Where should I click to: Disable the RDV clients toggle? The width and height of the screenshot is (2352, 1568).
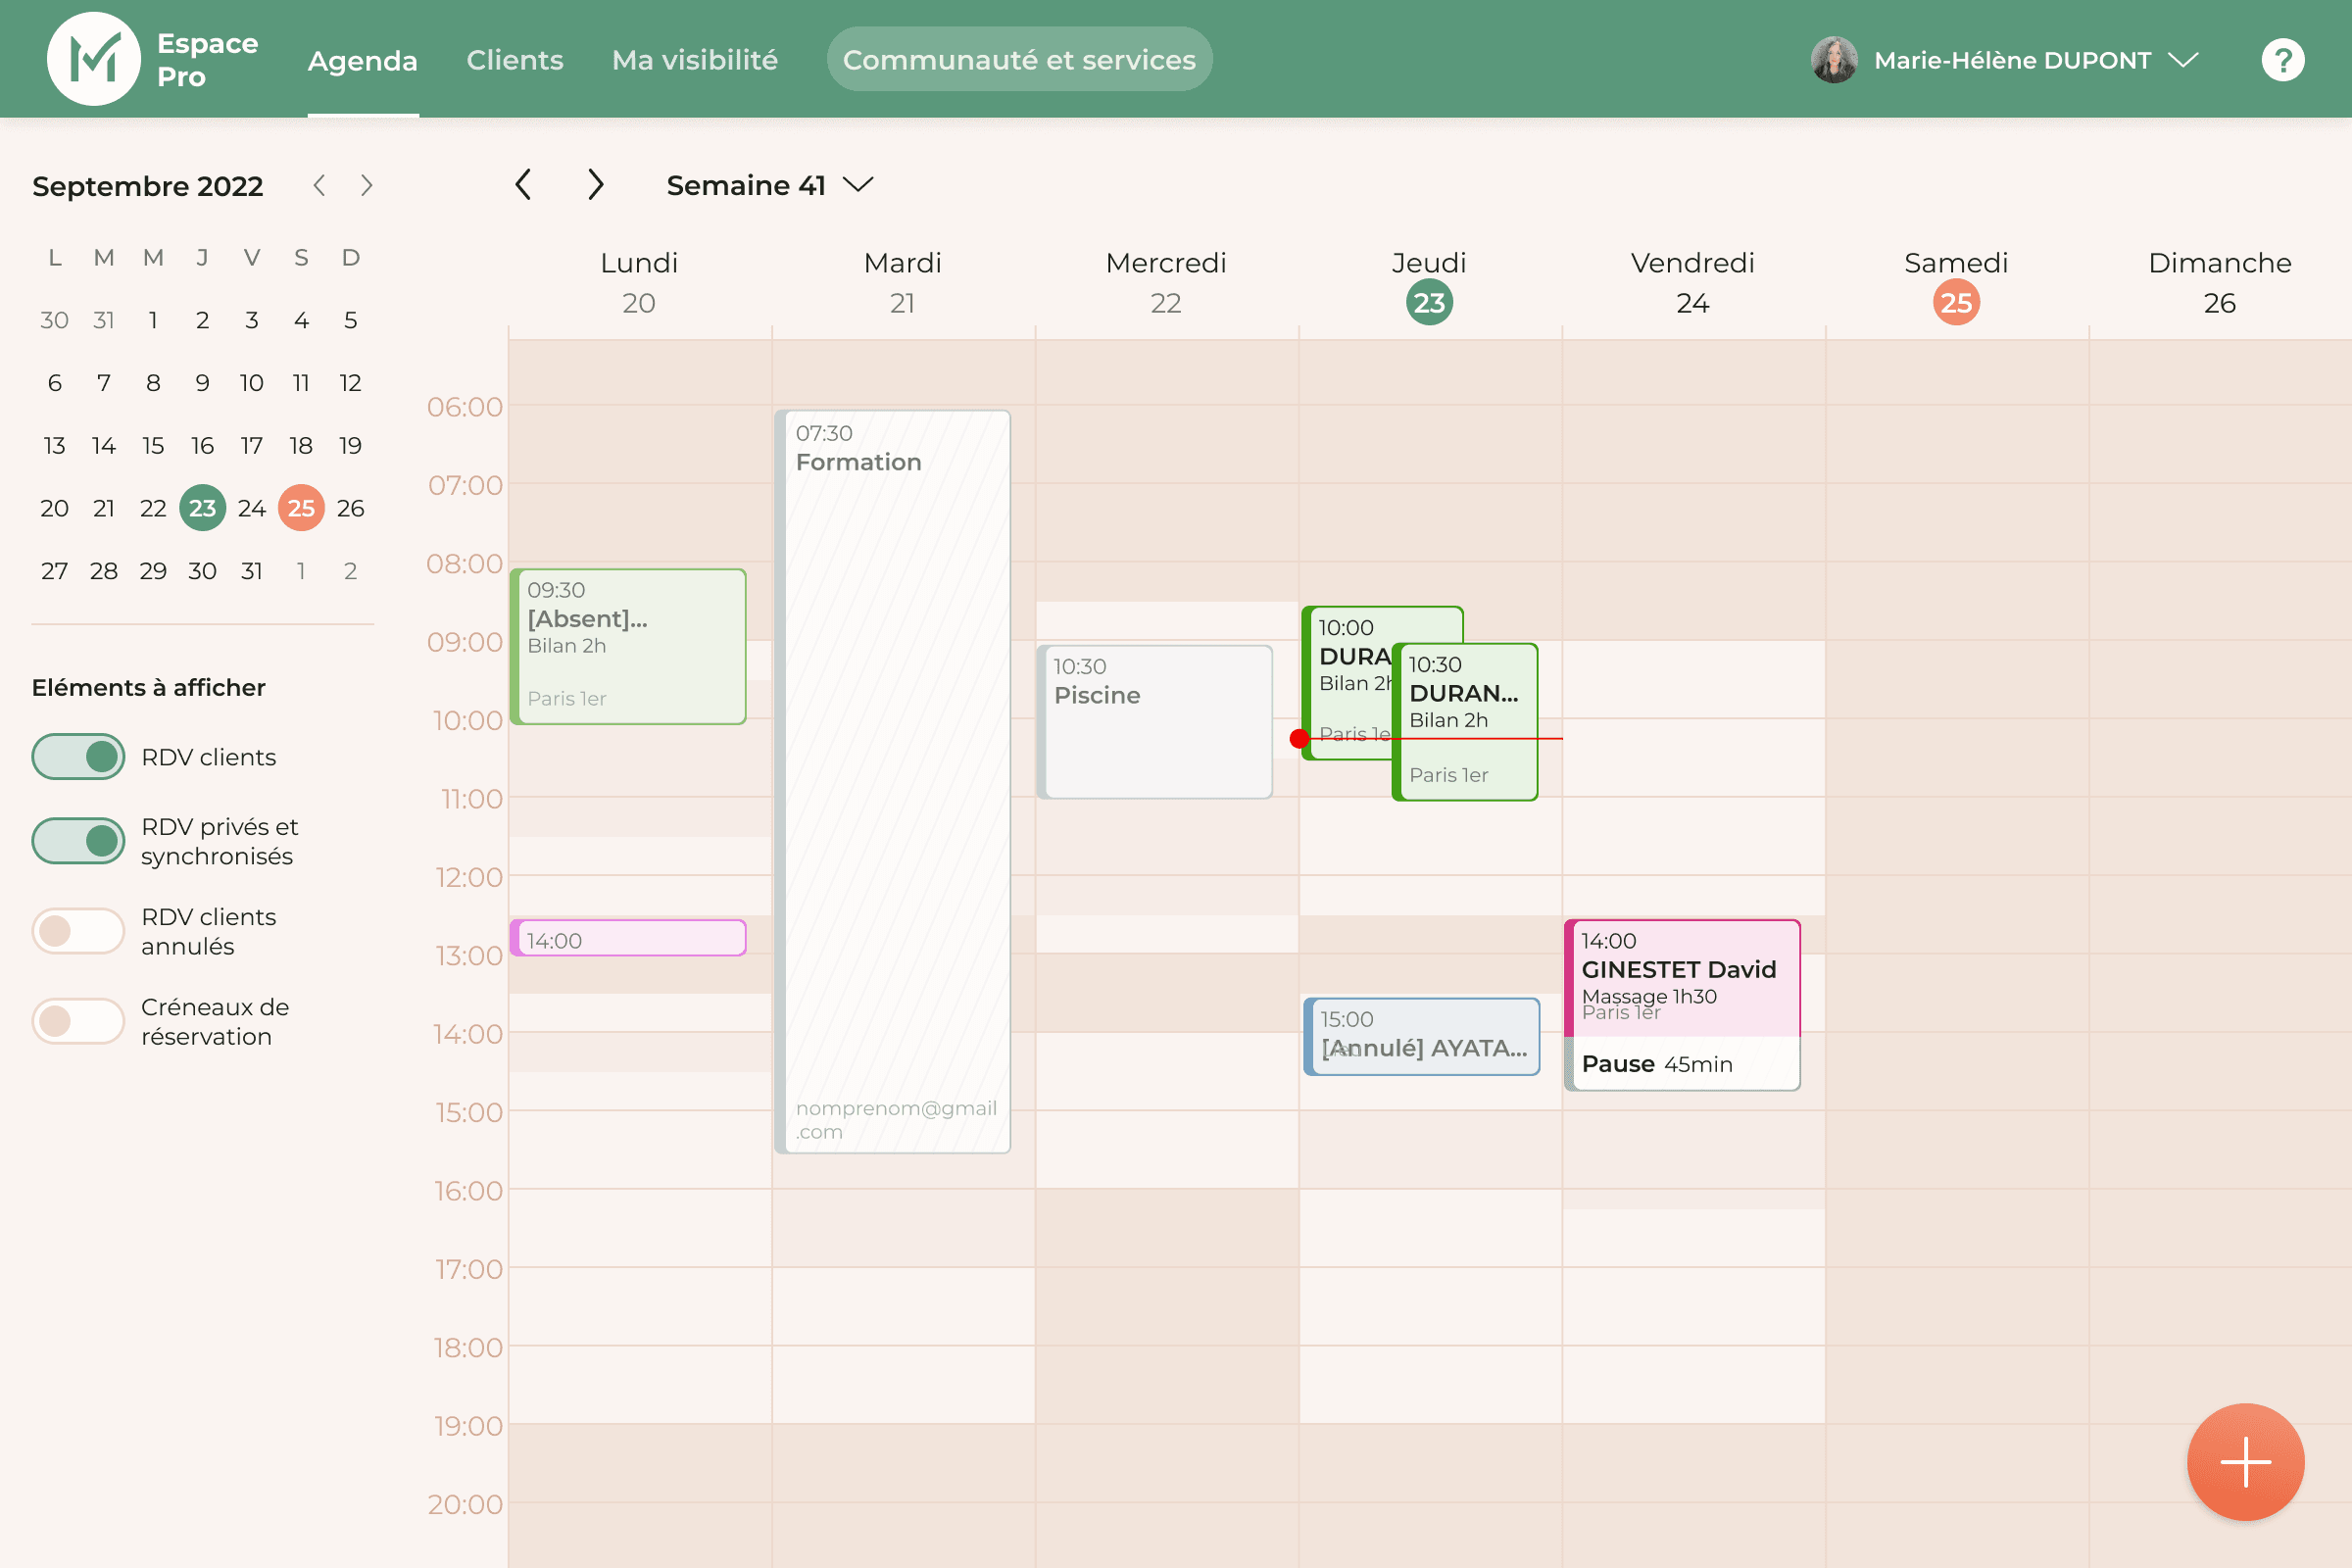(x=78, y=757)
